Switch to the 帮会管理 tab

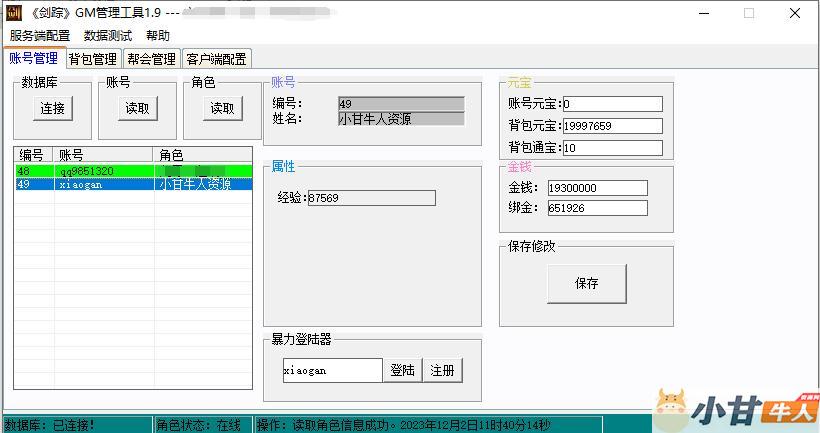coord(151,59)
